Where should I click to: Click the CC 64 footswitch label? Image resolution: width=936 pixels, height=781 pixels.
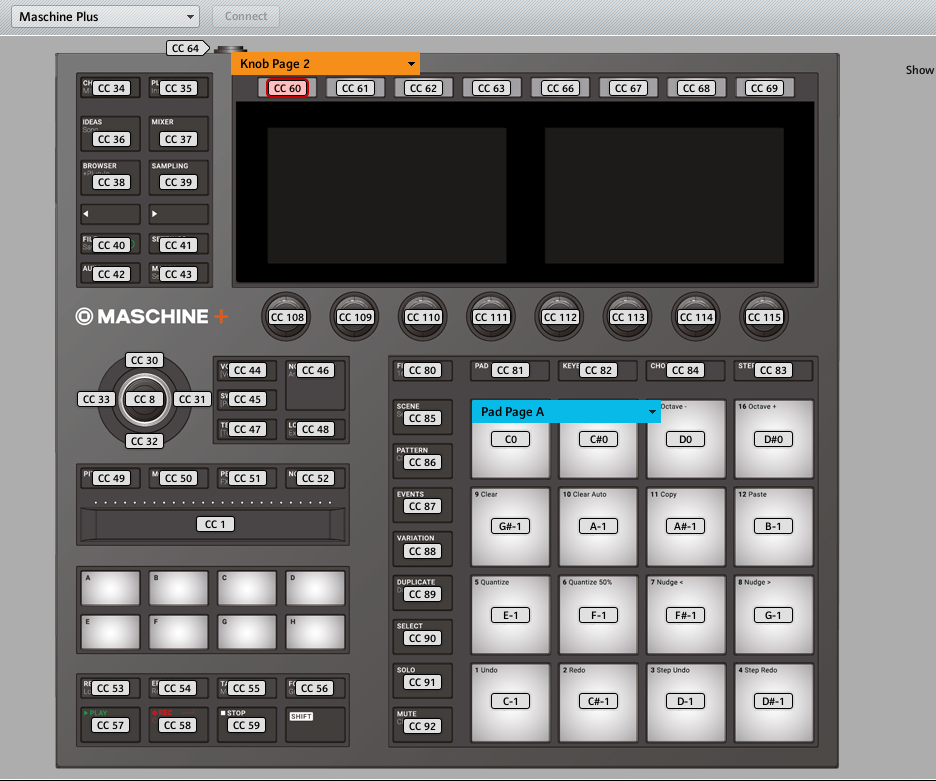tap(186, 48)
